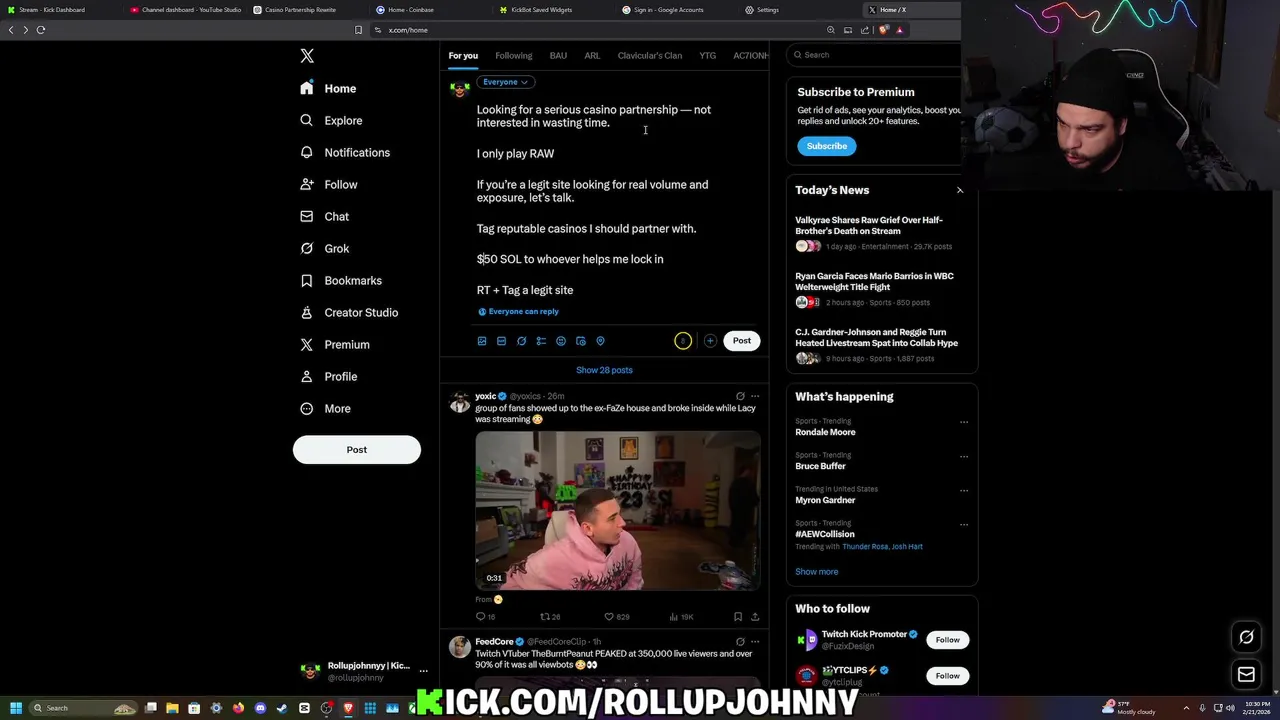Viewport: 1280px width, 720px height.
Task: Share yoxic's post
Action: click(x=755, y=617)
